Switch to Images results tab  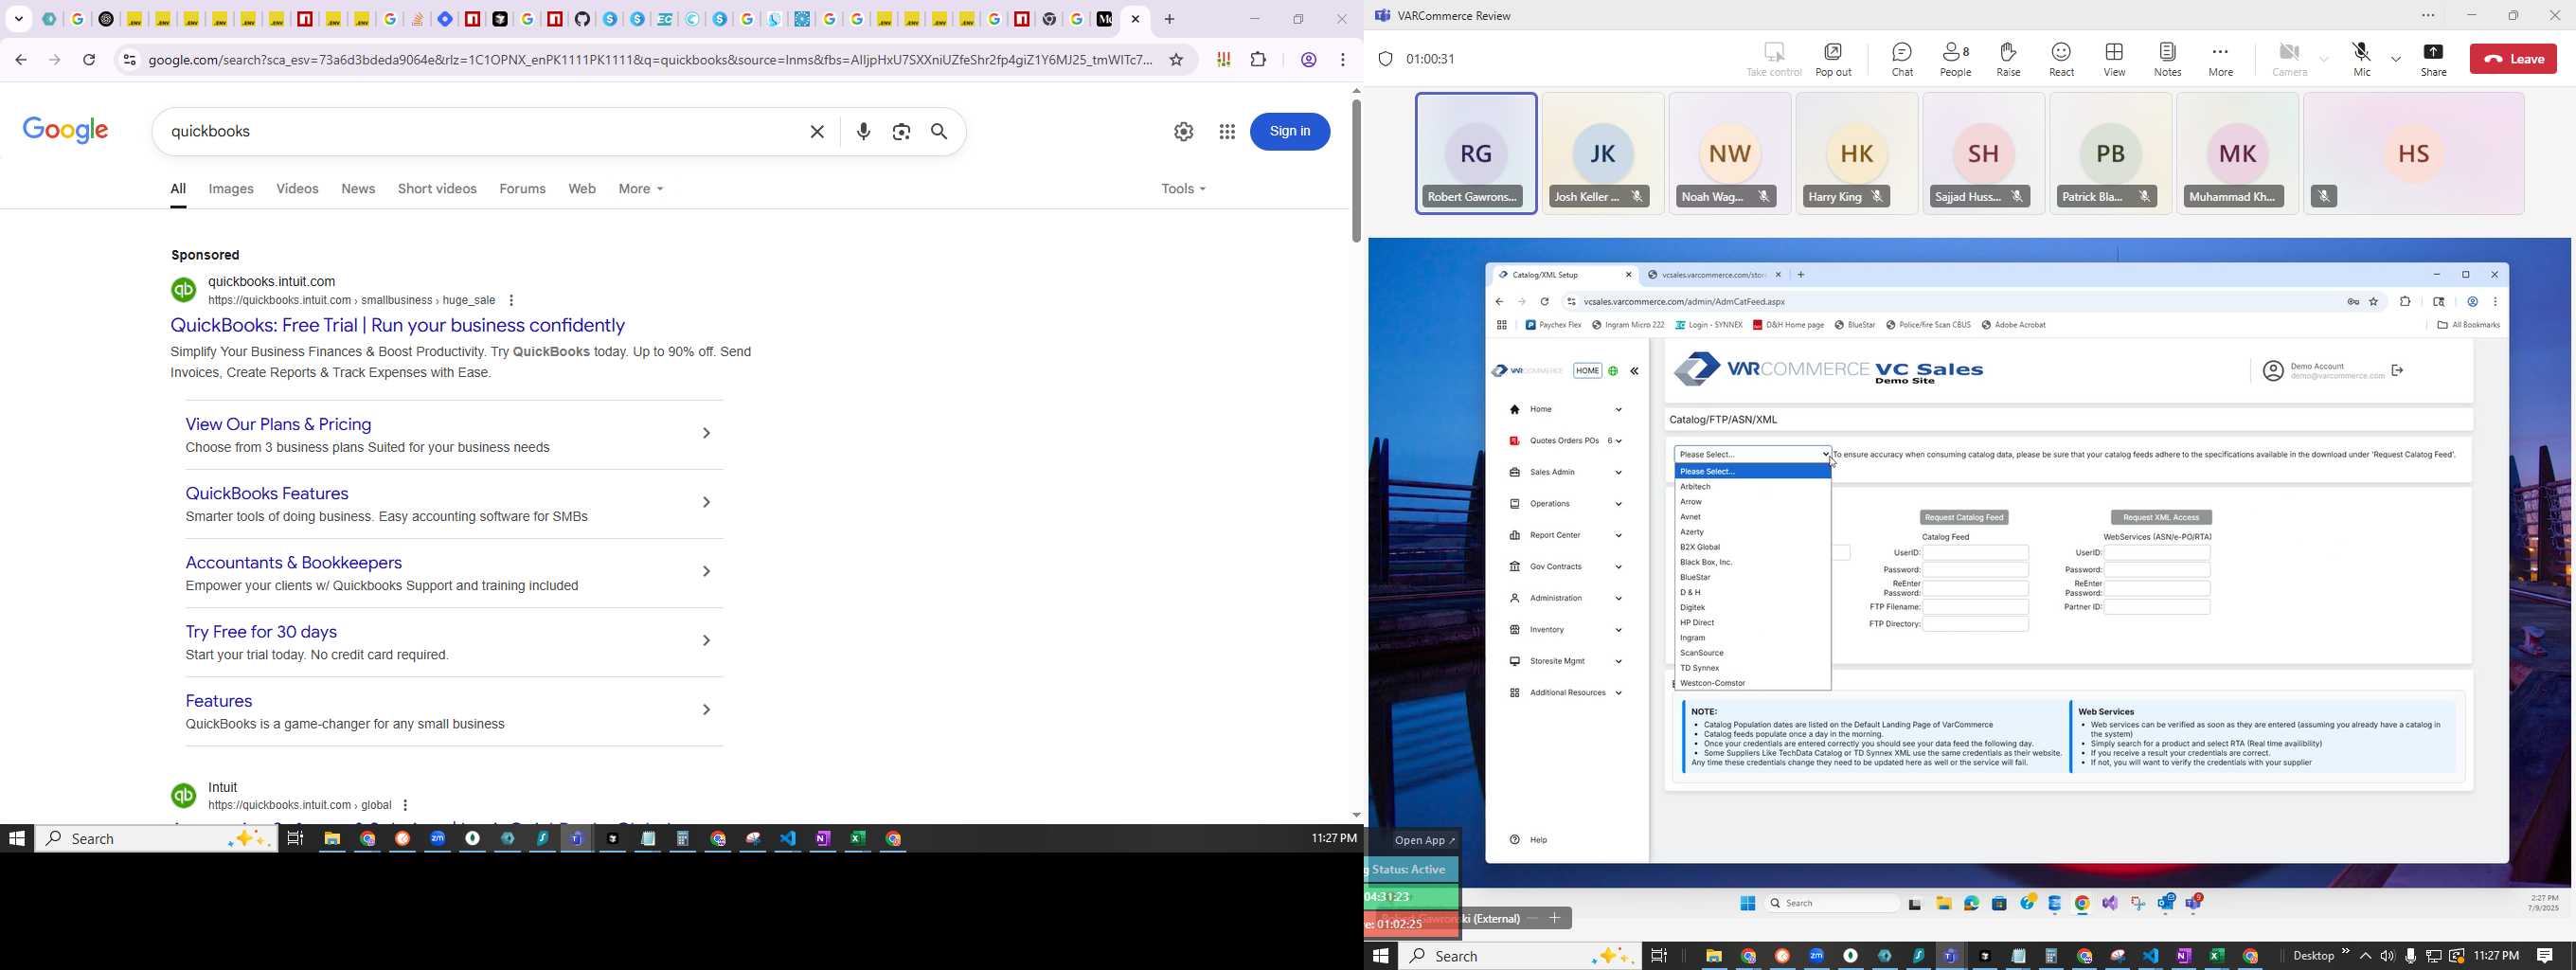pyautogui.click(x=231, y=189)
